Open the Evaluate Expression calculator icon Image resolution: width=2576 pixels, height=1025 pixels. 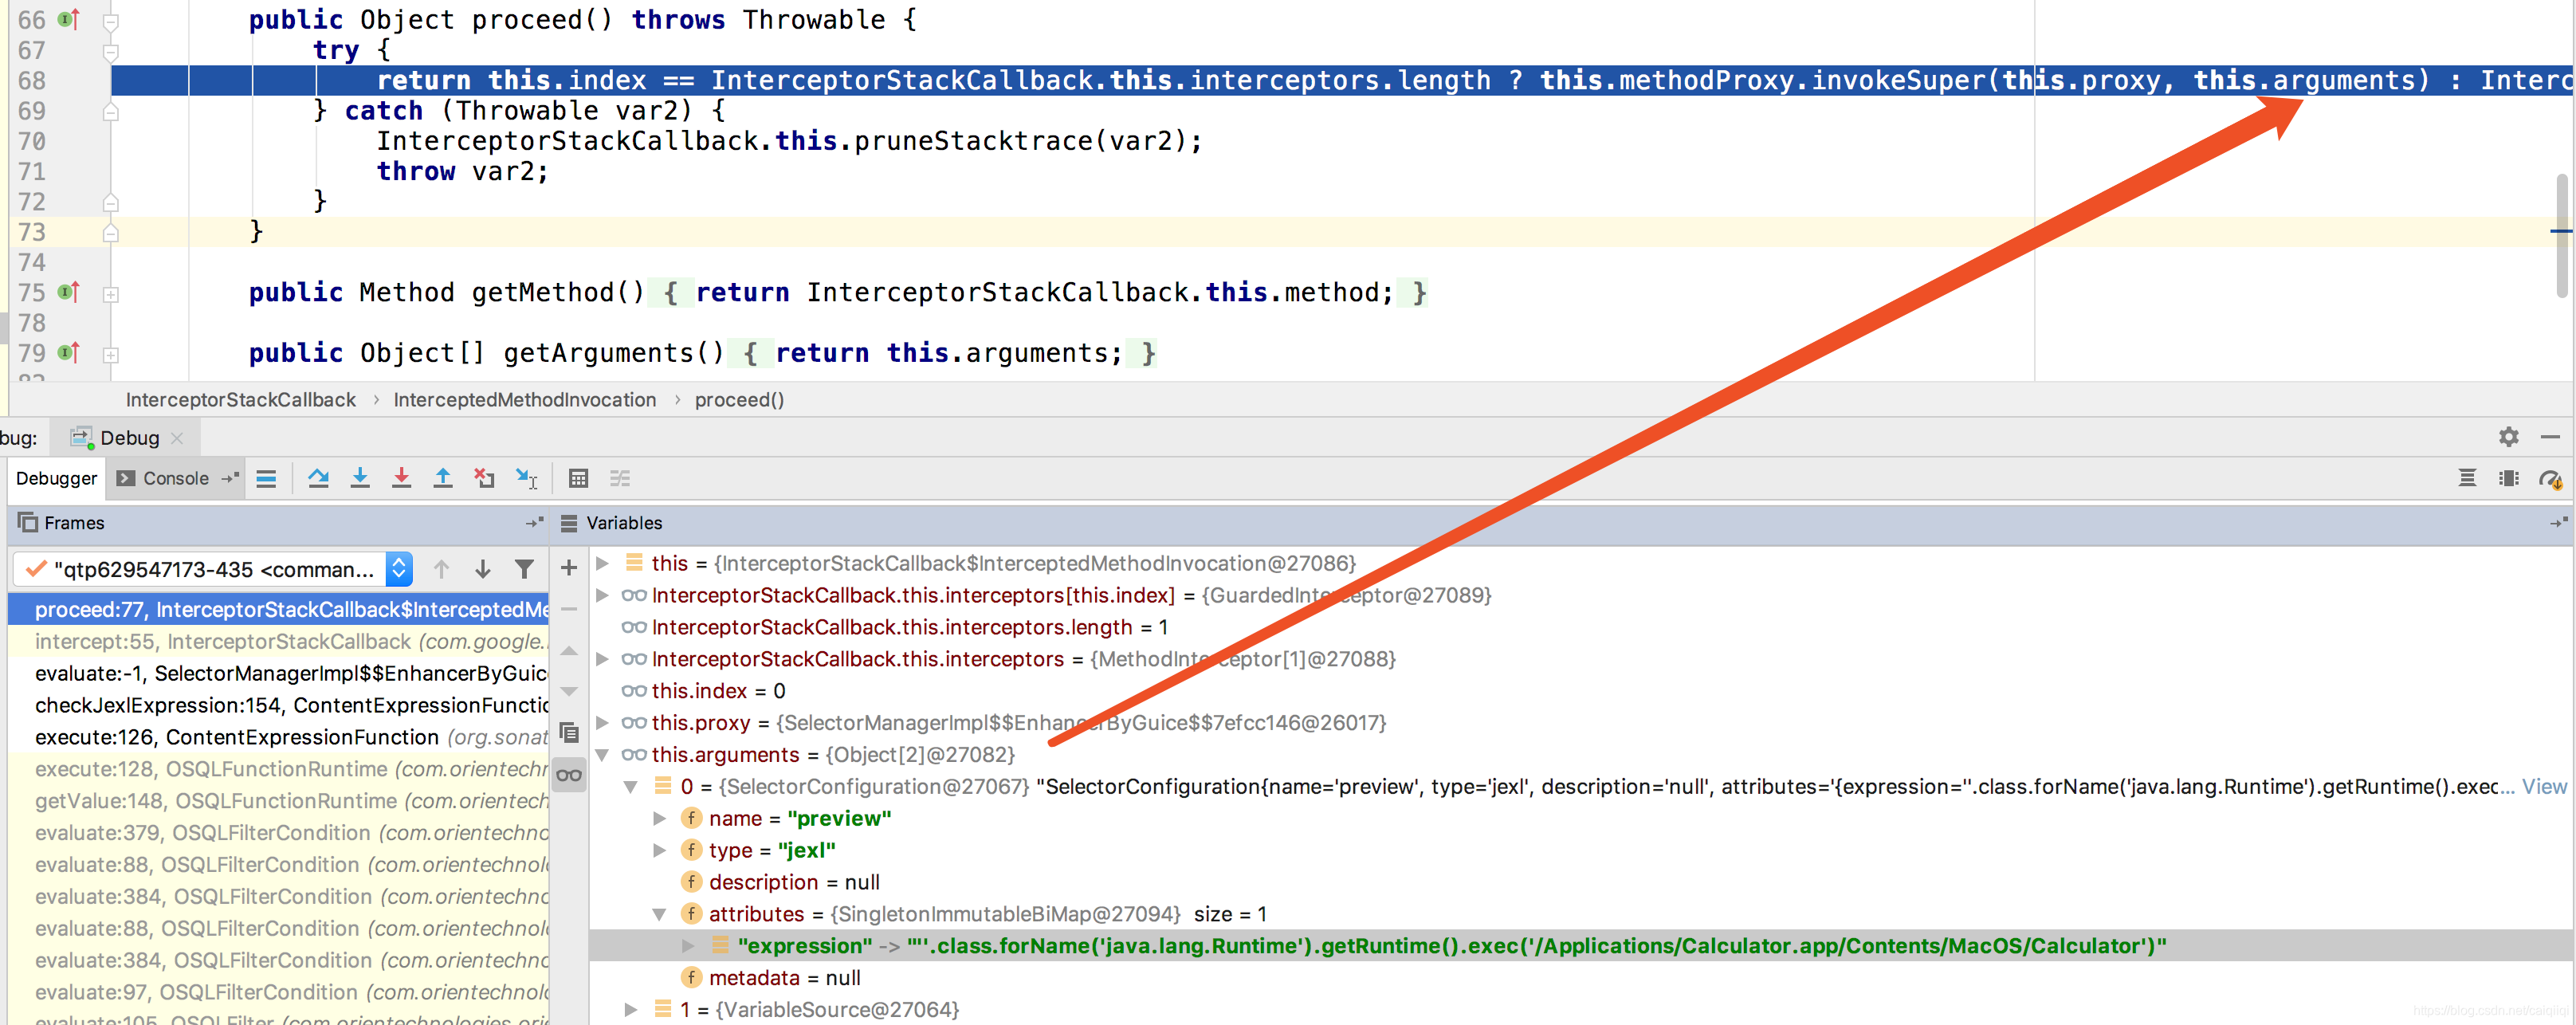coord(578,479)
